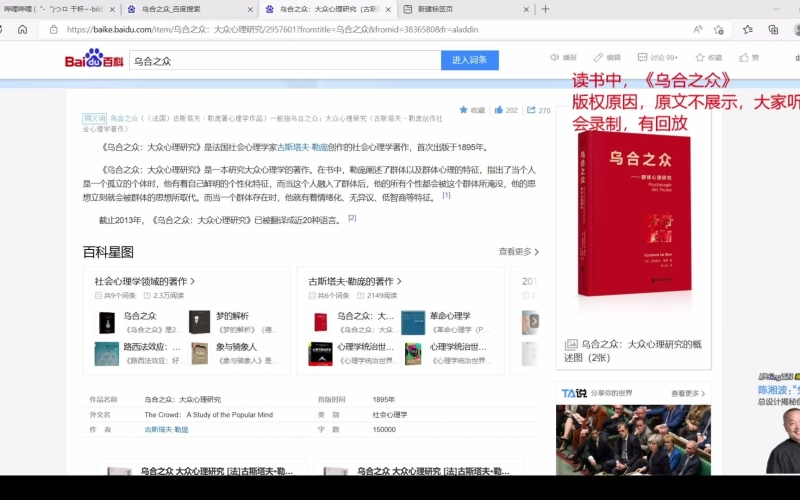800x500 pixels.
Task: Open a new browser tab with plus
Action: point(545,9)
